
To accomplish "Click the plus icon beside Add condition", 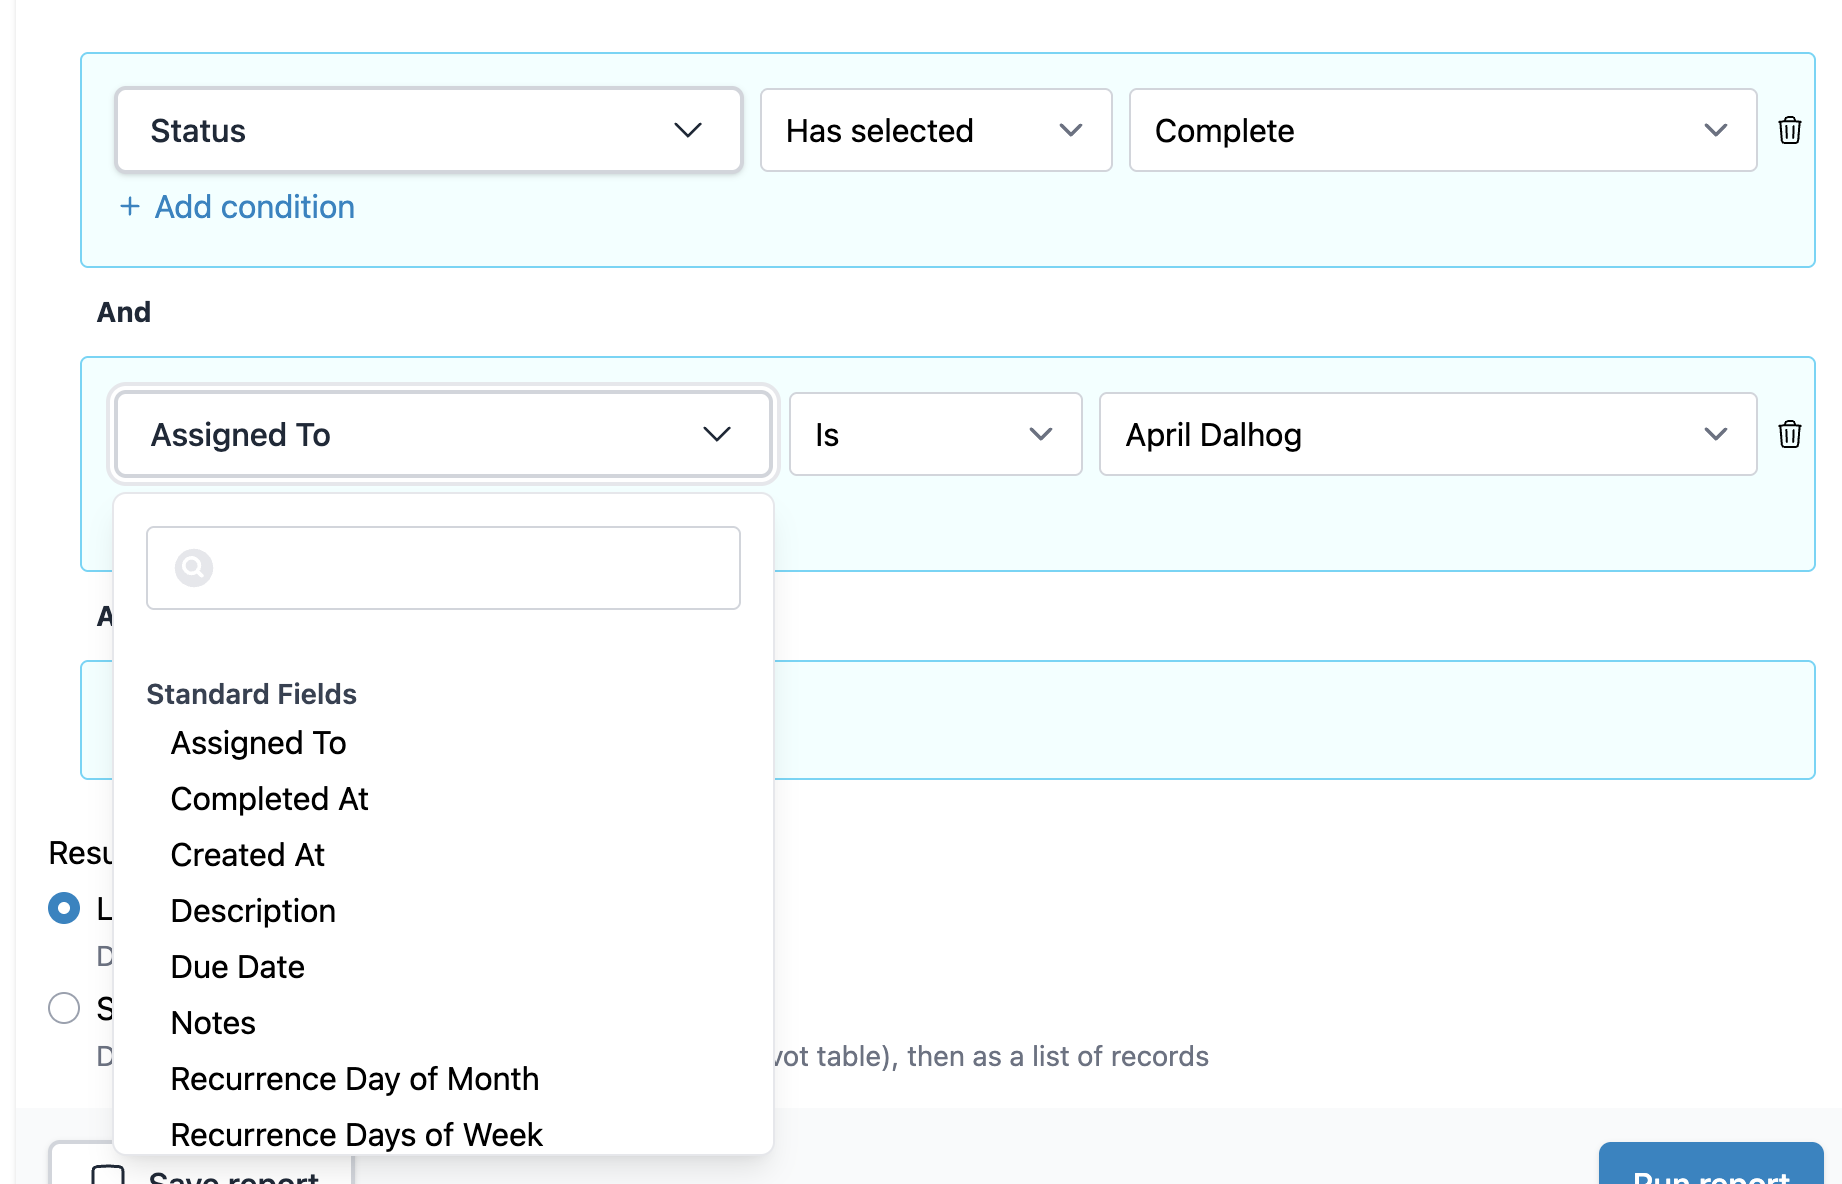I will [130, 207].
